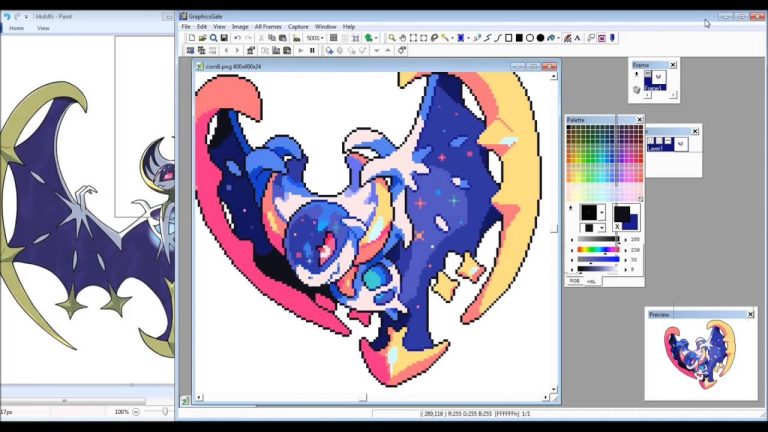
Task: Open the Help menu
Action: click(349, 26)
